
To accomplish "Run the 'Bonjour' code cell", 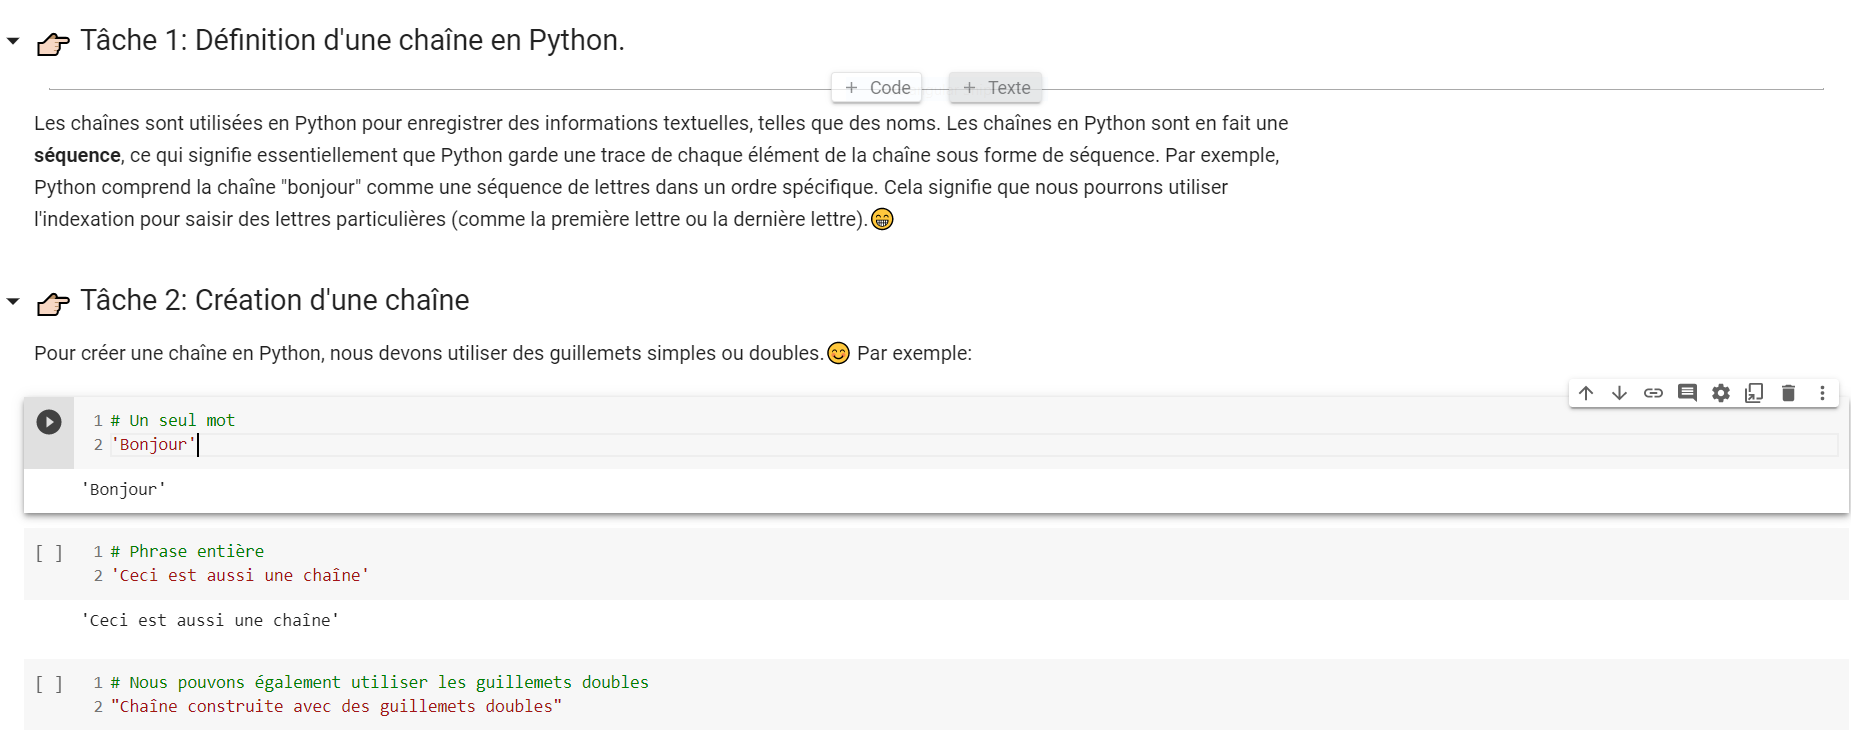I will 49,422.
